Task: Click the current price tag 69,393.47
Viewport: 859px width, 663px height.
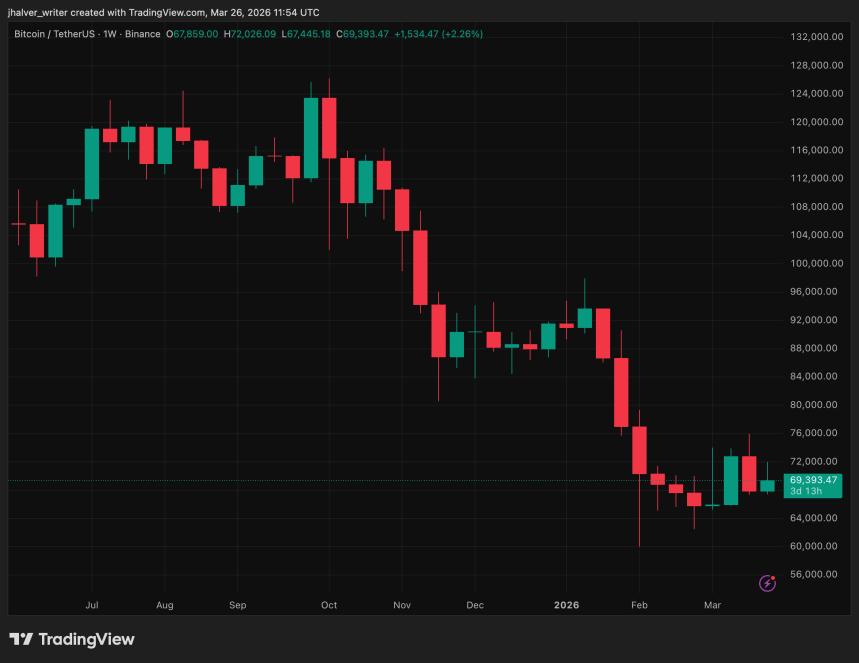Action: [814, 480]
